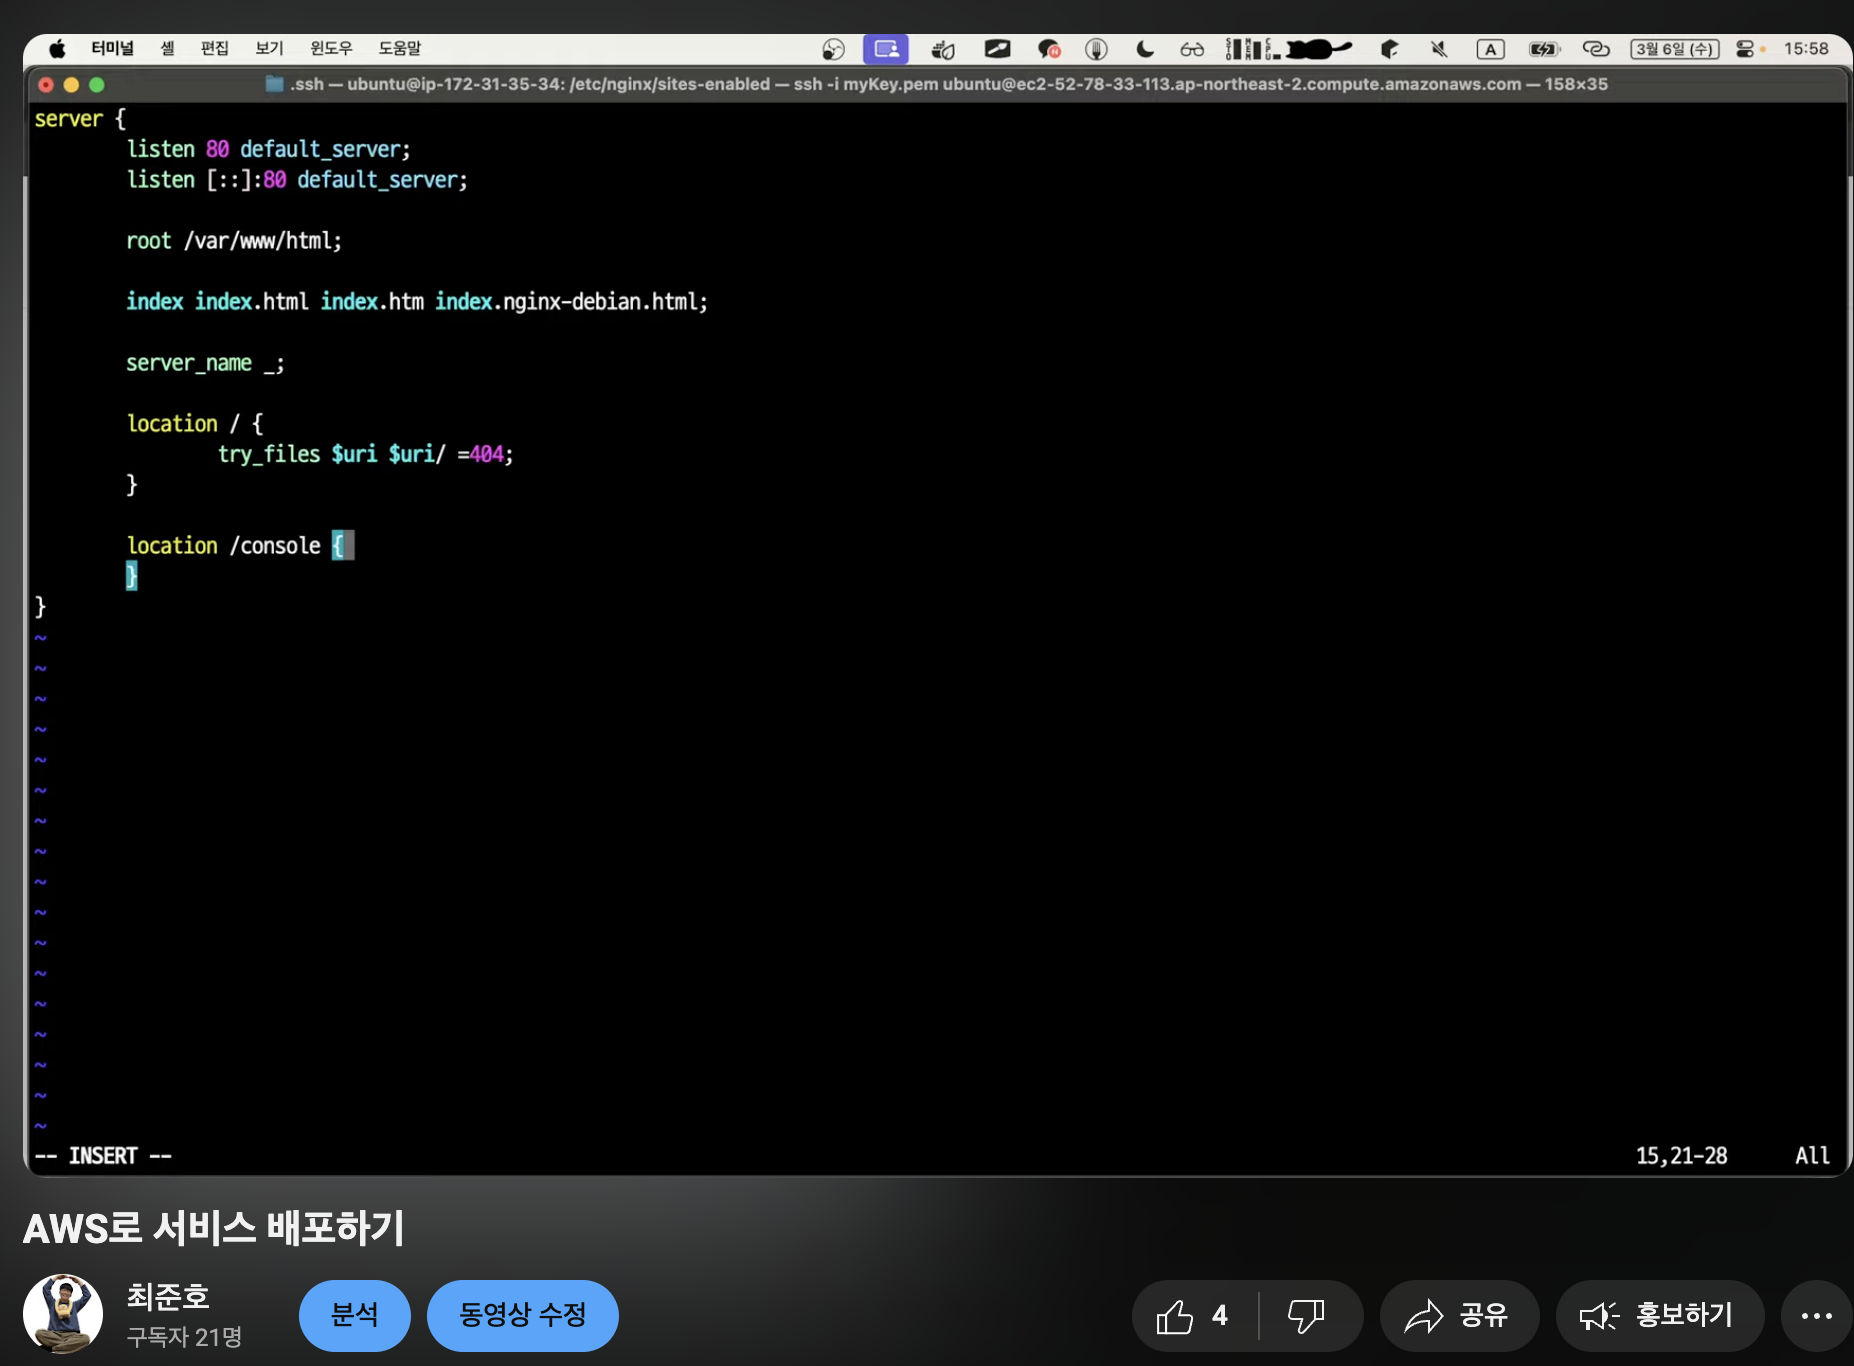Open the input source 'A' menu
The image size is (1854, 1366).
point(1490,49)
